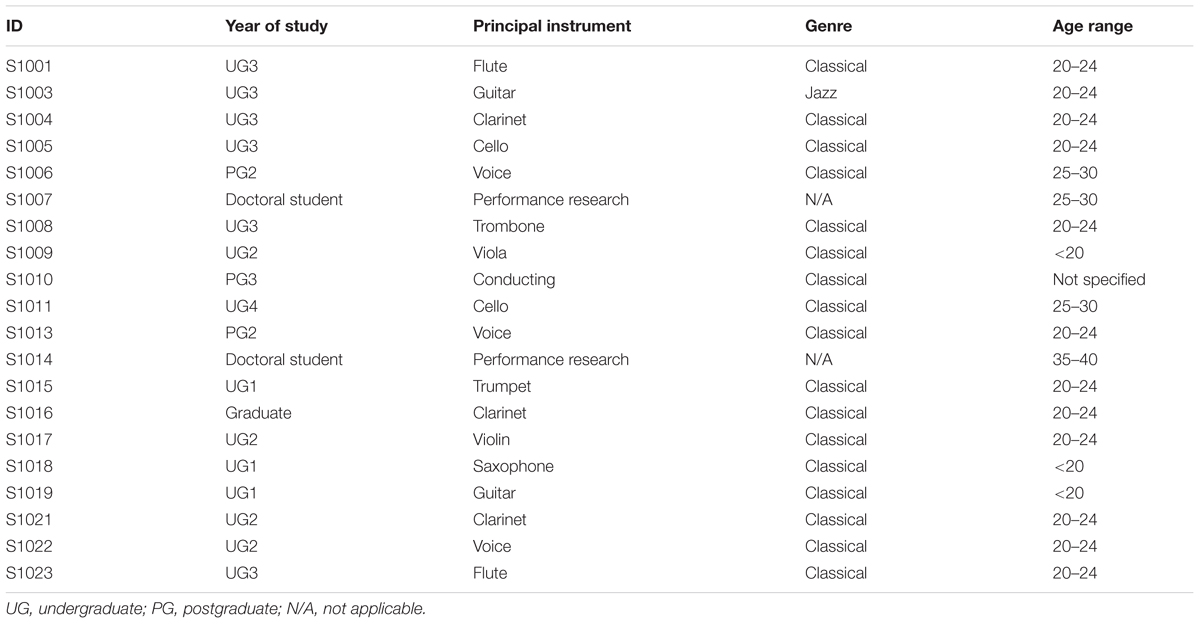Select the Saxophone instrument cell

(512, 466)
